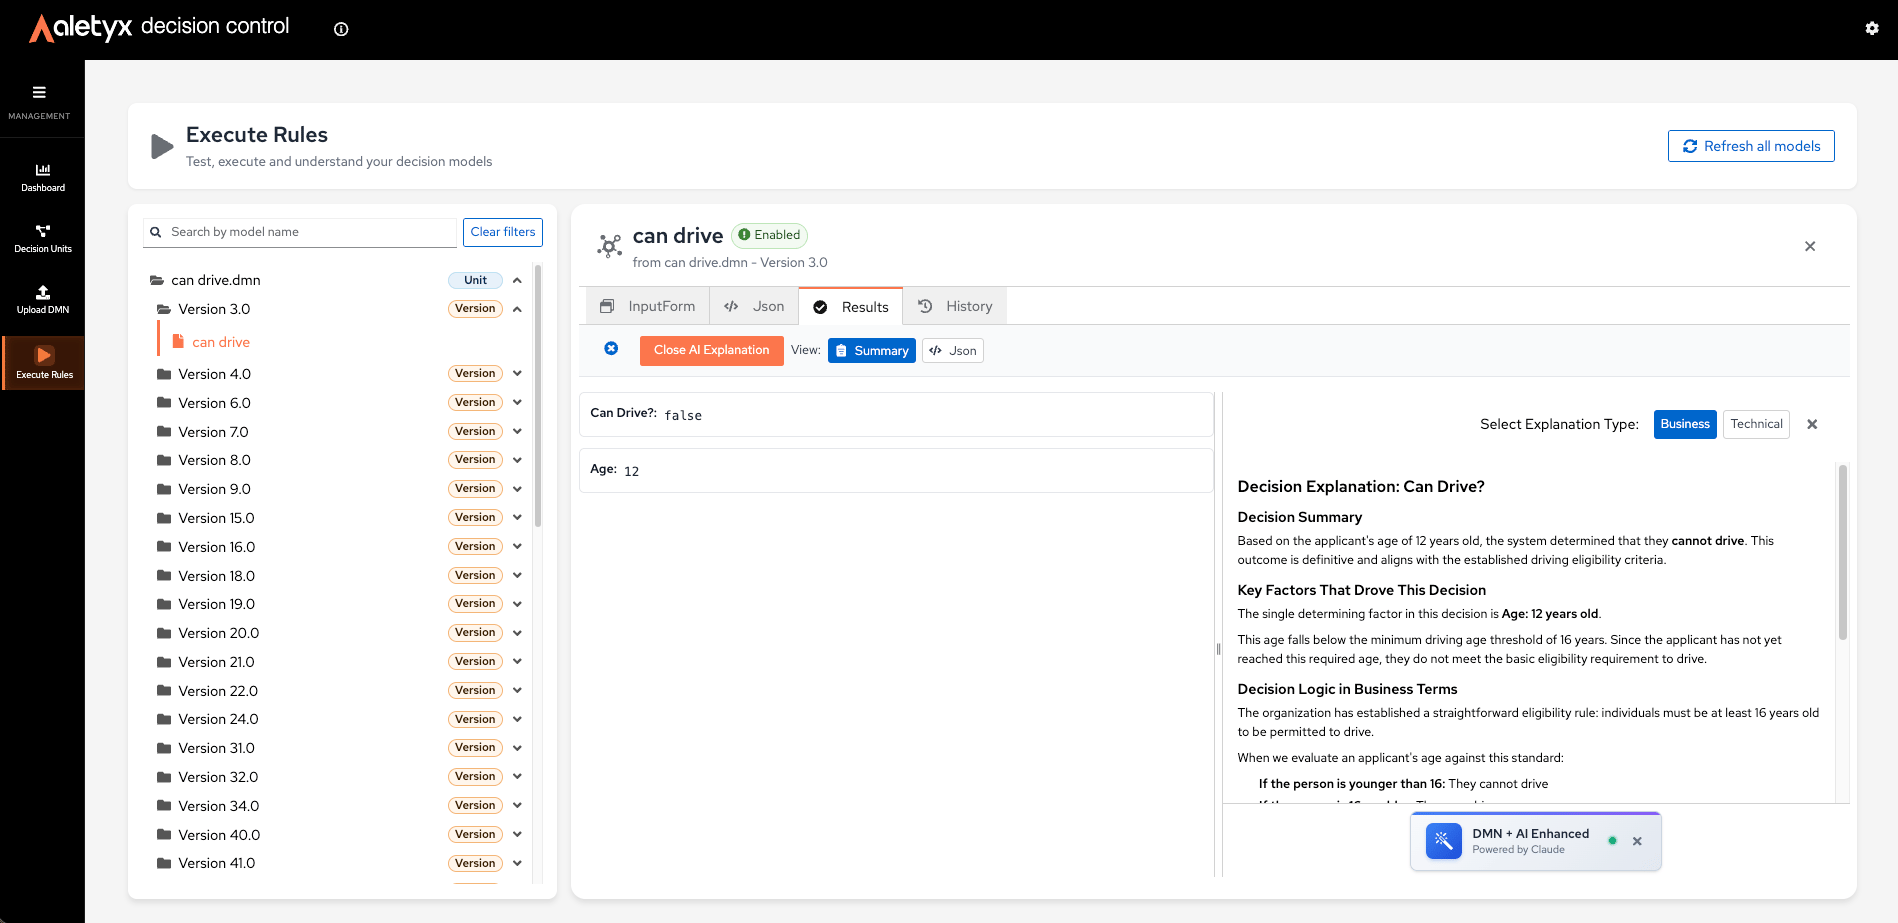Close the can drive detail panel

[x=1810, y=246]
